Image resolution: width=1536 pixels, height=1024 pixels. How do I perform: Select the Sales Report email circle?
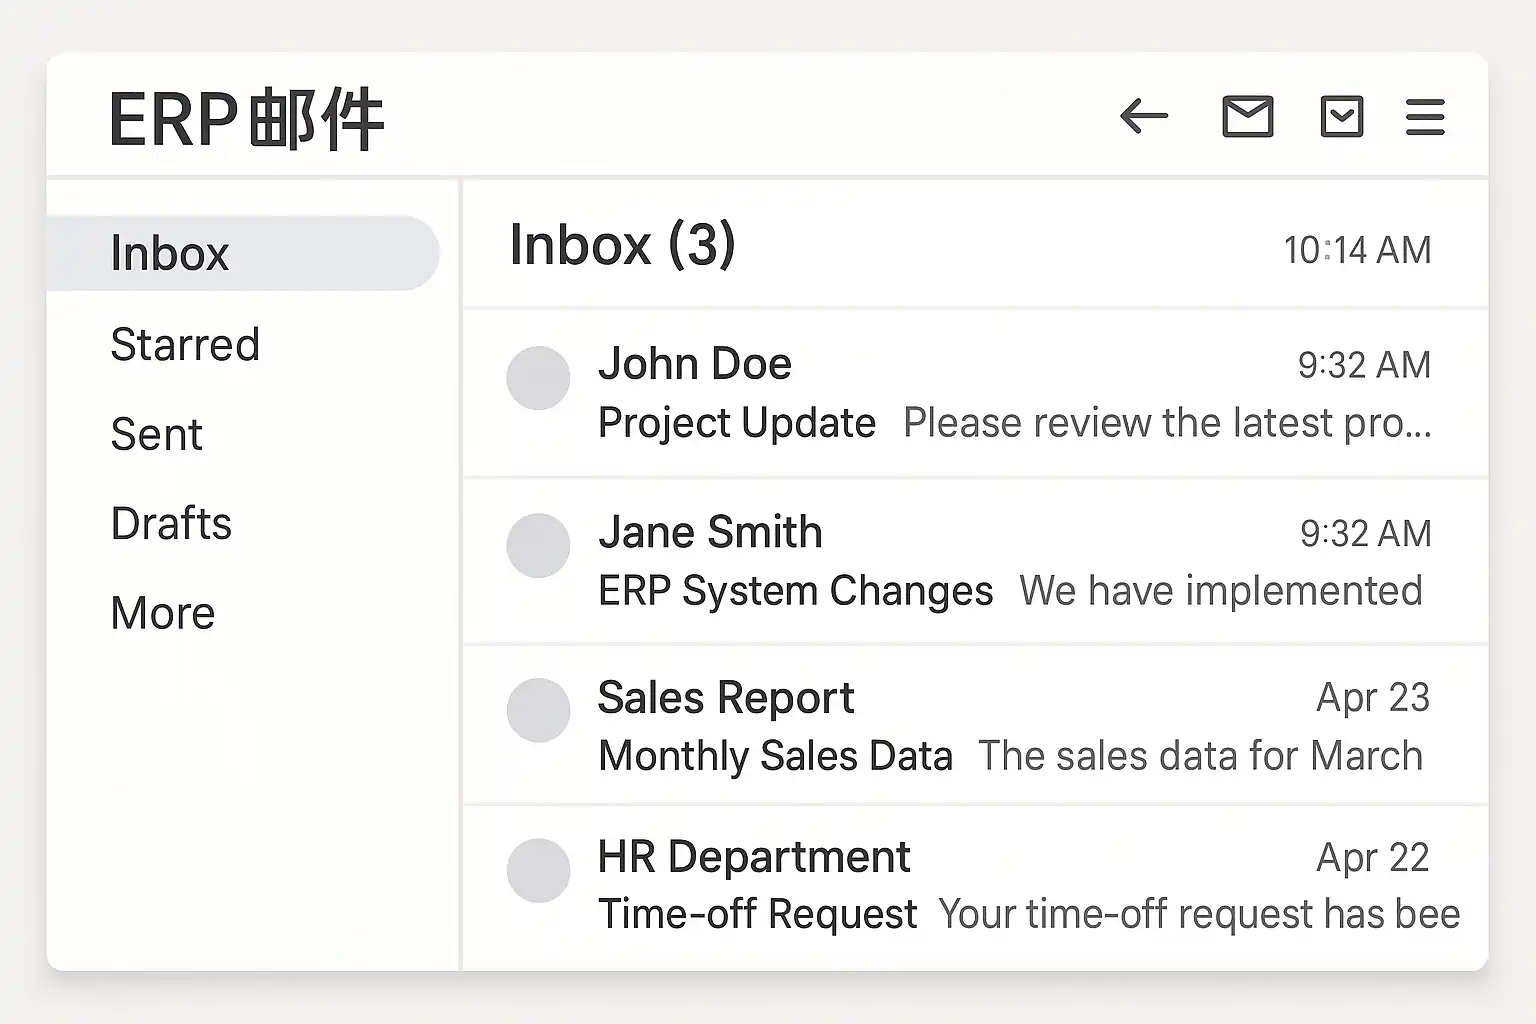pos(538,710)
